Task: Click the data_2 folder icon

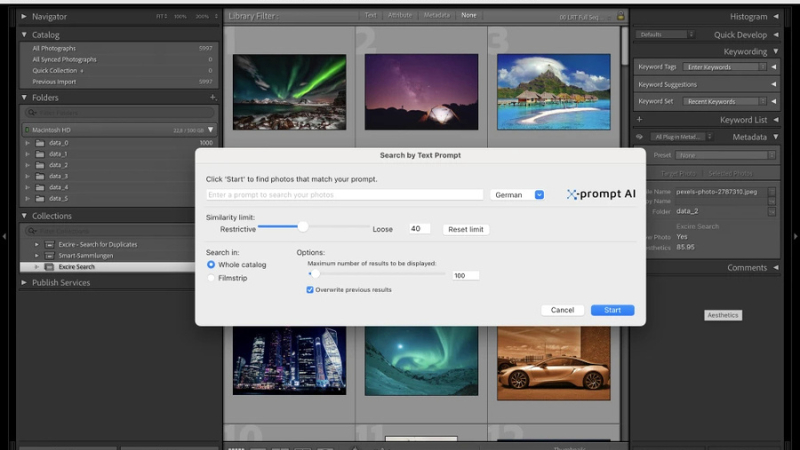Action: pyautogui.click(x=40, y=165)
